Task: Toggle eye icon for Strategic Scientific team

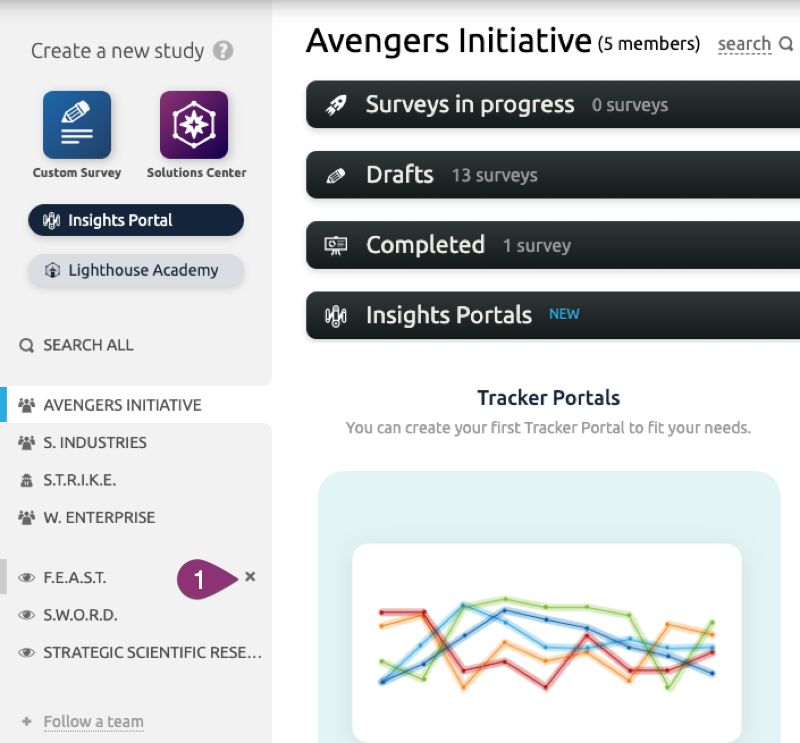Action: 27,653
